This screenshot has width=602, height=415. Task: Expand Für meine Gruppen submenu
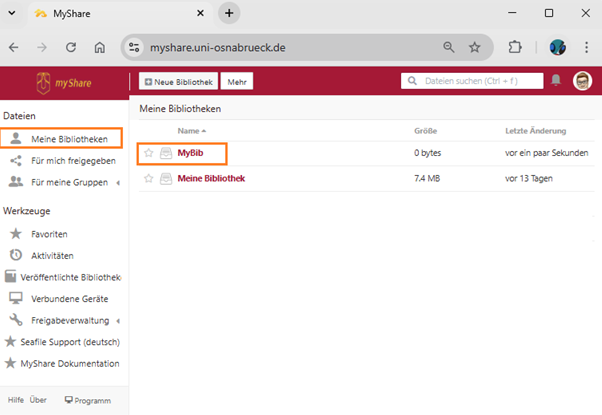(x=119, y=182)
